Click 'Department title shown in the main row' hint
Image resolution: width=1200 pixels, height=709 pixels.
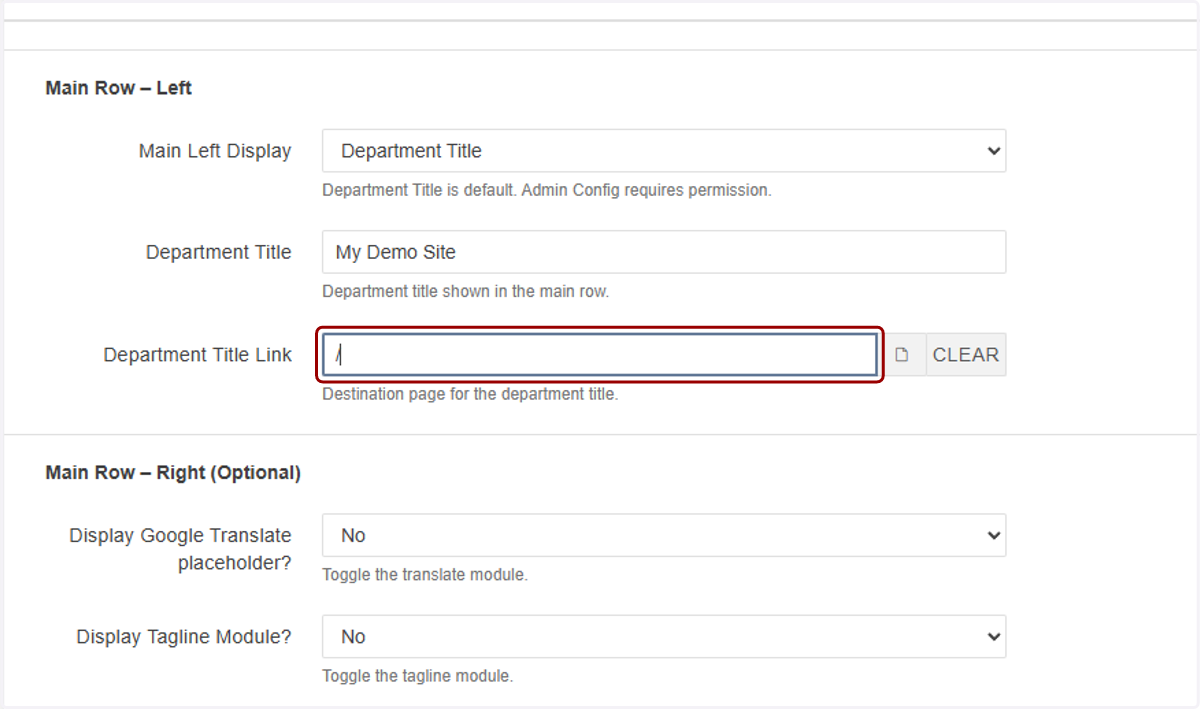pyautogui.click(x=465, y=292)
